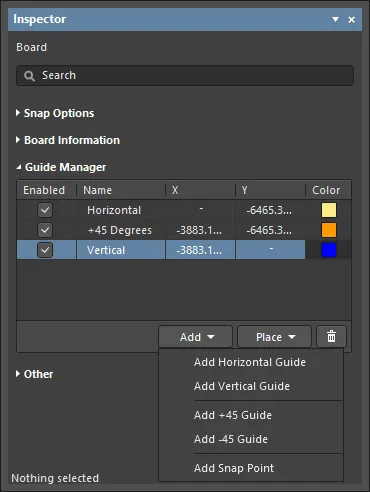Choose Add -45 Guide
This screenshot has width=370, height=492.
[x=231, y=439]
